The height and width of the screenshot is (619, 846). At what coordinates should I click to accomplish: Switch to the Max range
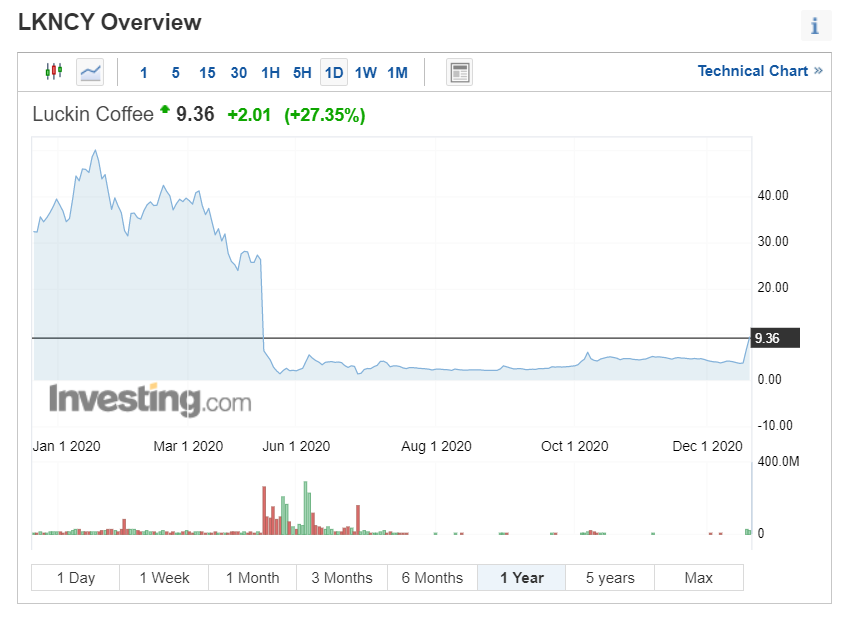(x=699, y=577)
